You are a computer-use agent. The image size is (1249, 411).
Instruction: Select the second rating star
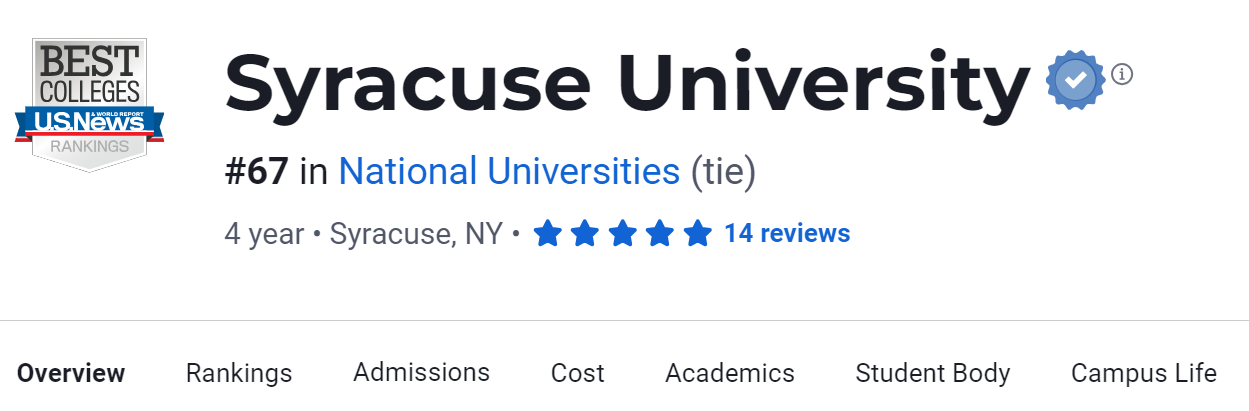pyautogui.click(x=584, y=234)
